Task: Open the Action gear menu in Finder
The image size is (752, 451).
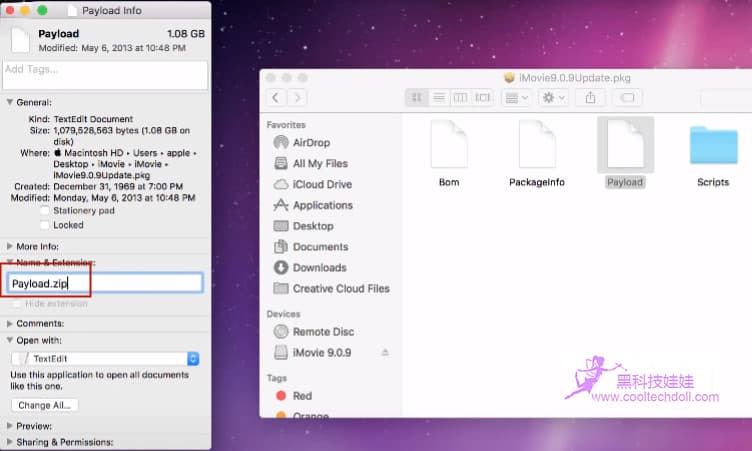Action: (x=553, y=98)
